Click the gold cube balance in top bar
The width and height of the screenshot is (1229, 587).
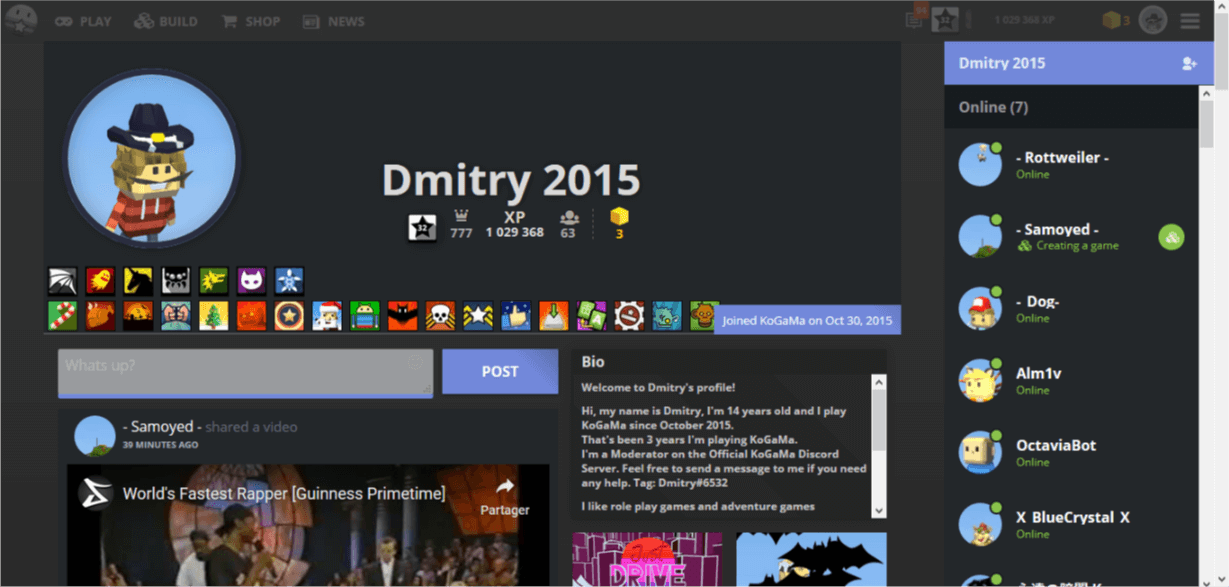click(1116, 20)
